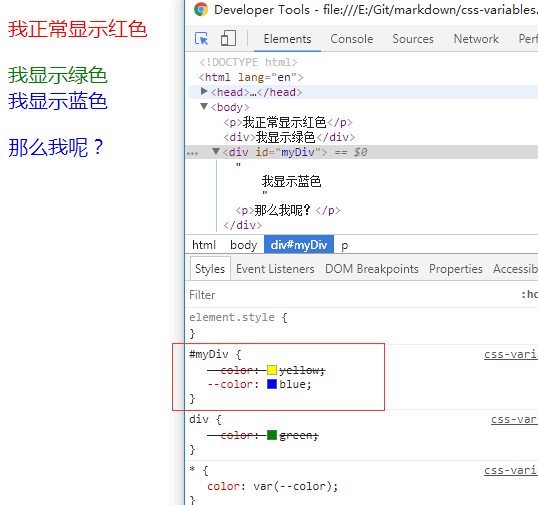Select the closing </div> tag row
This screenshot has height=505, width=538.
point(243,225)
